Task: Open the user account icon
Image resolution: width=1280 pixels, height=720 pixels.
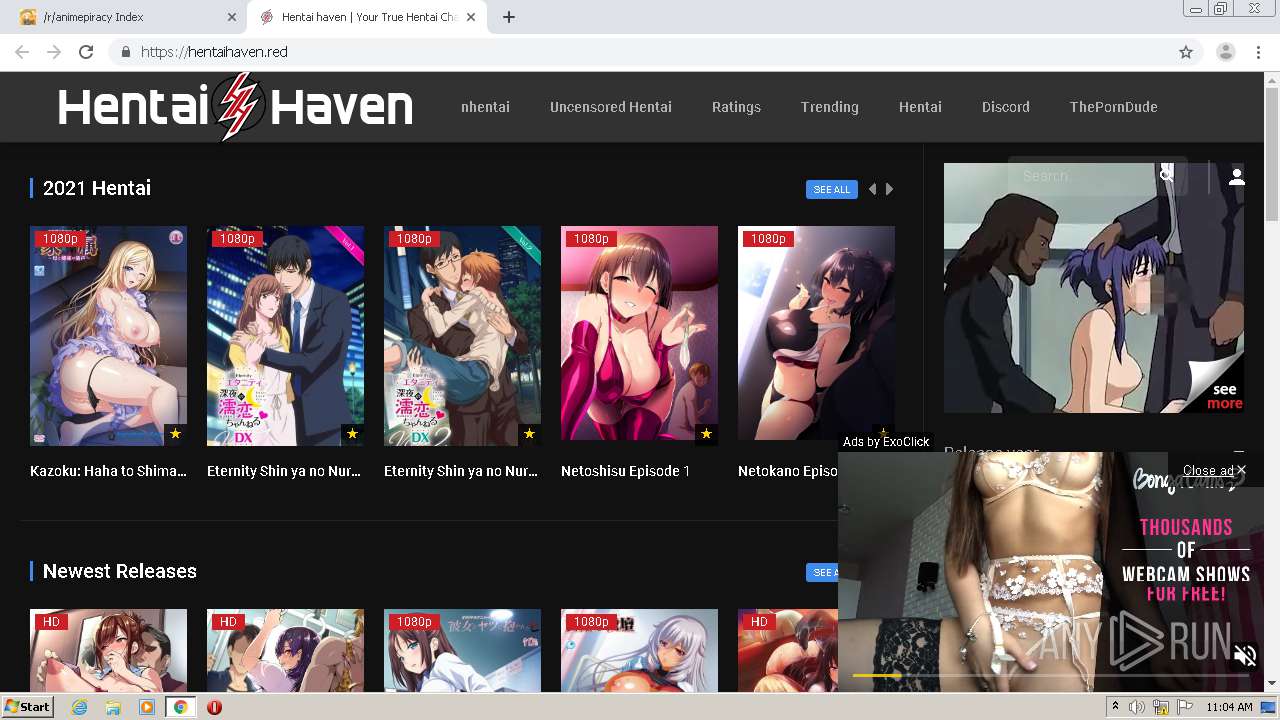Action: [x=1237, y=177]
